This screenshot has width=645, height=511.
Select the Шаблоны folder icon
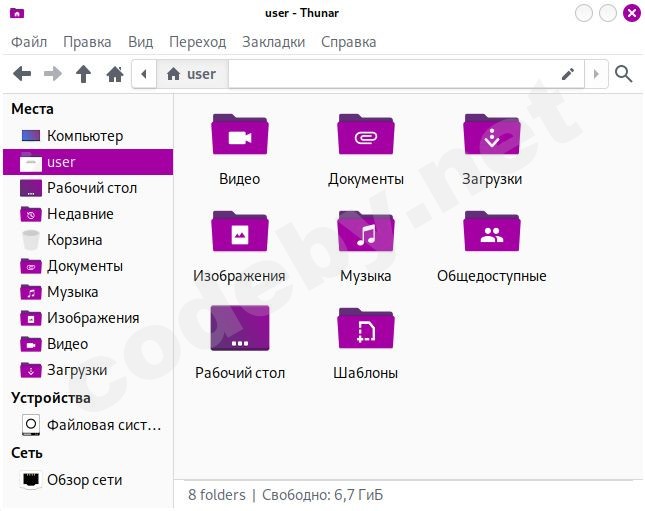366,328
